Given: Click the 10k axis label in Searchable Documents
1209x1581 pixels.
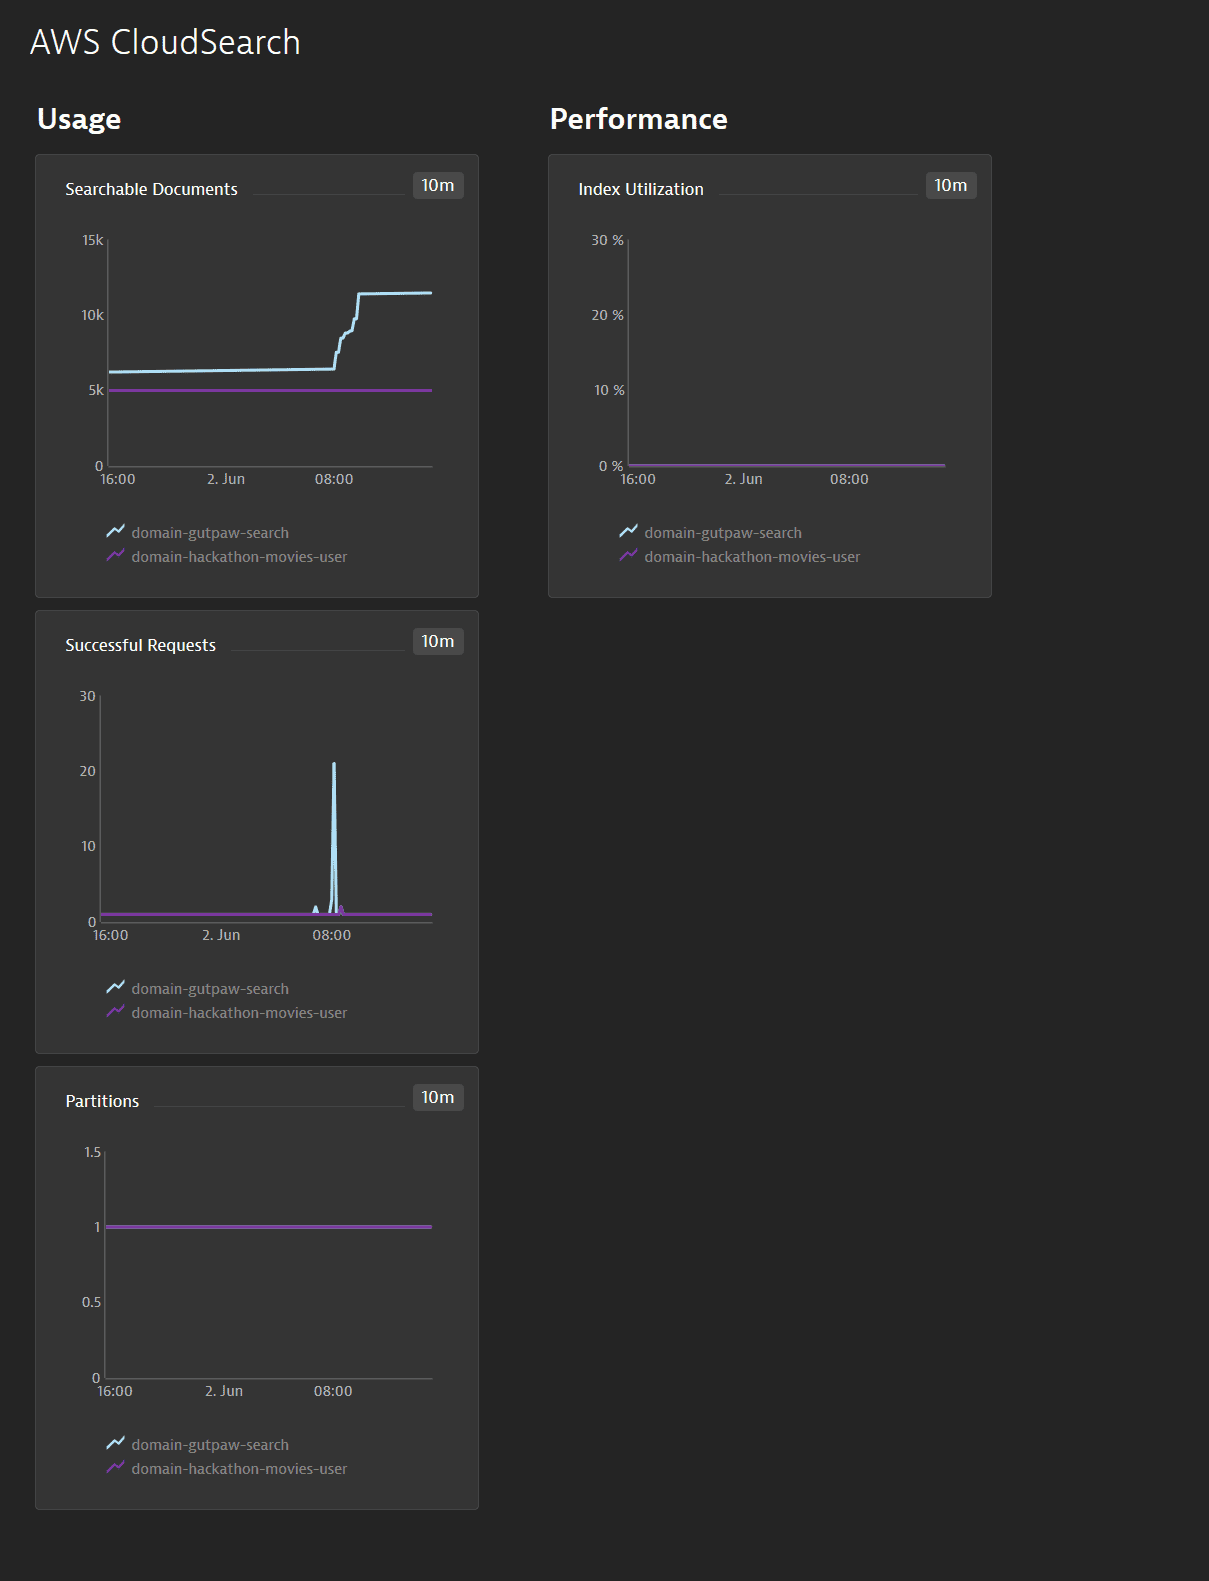Looking at the screenshot, I should tap(93, 315).
